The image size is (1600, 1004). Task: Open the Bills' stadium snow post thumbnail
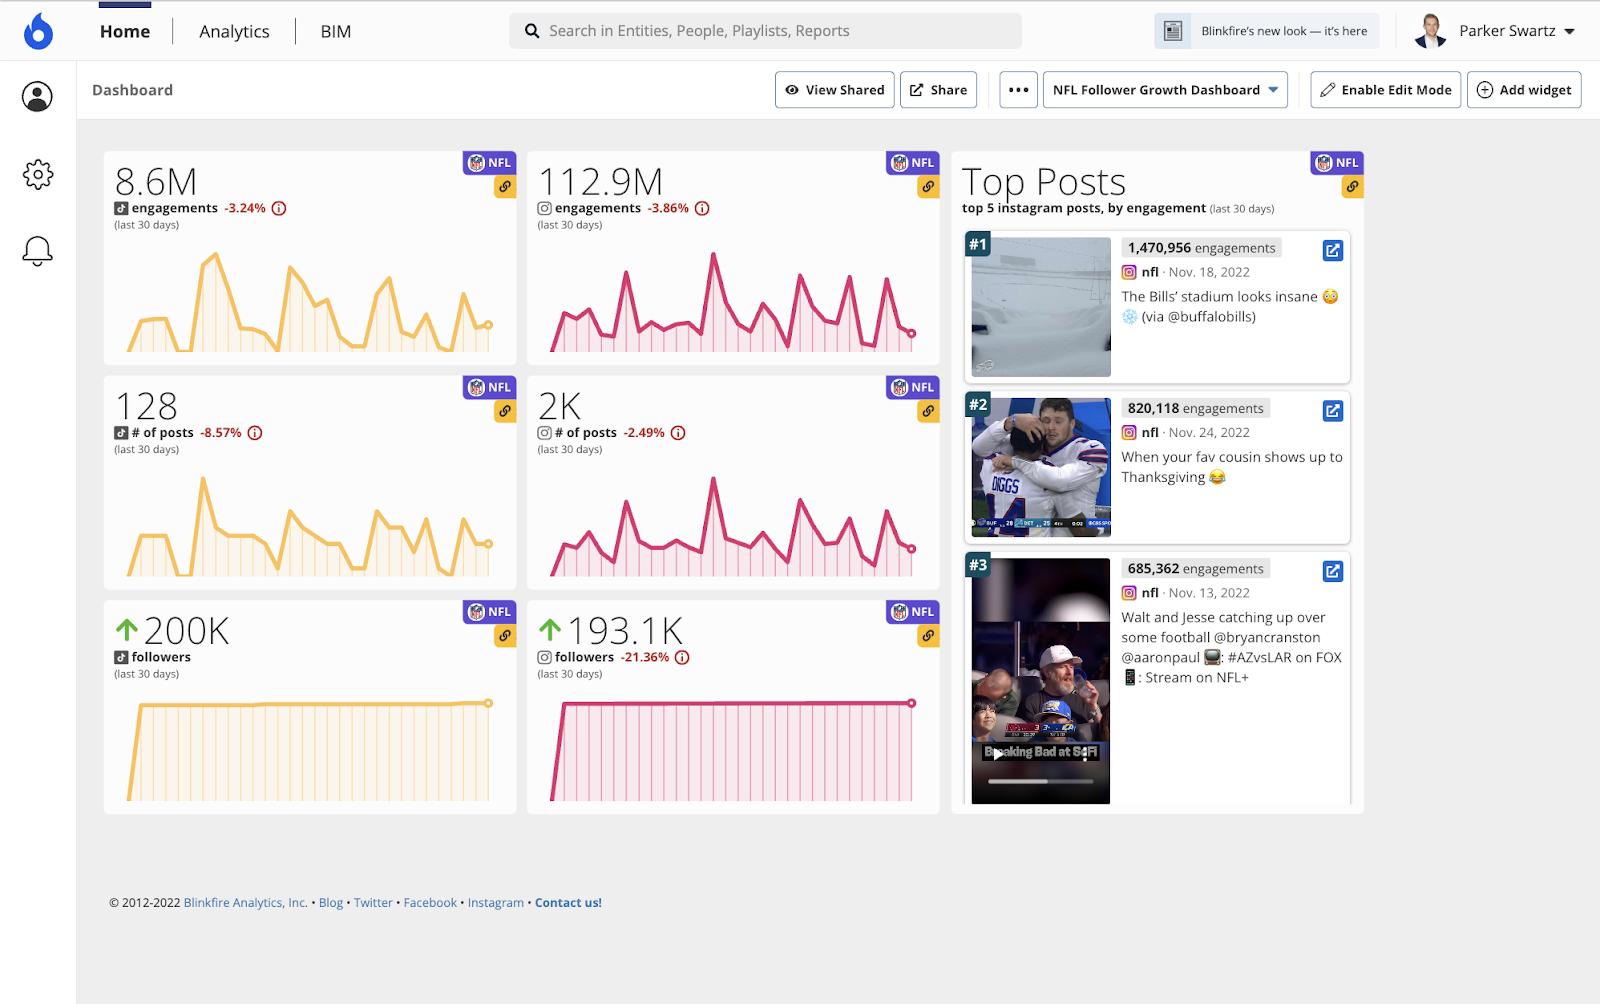coord(1041,307)
